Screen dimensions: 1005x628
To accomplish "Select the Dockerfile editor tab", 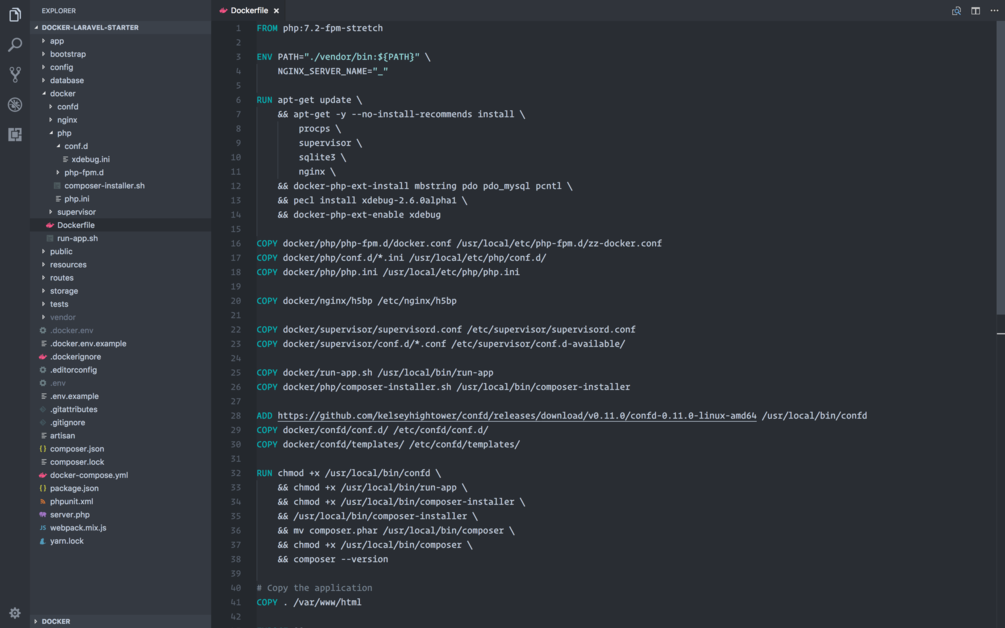I will click(x=247, y=9).
